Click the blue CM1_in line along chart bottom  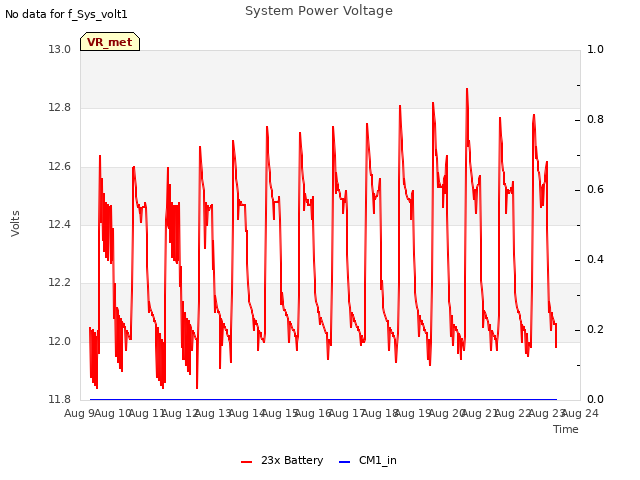pos(323,399)
